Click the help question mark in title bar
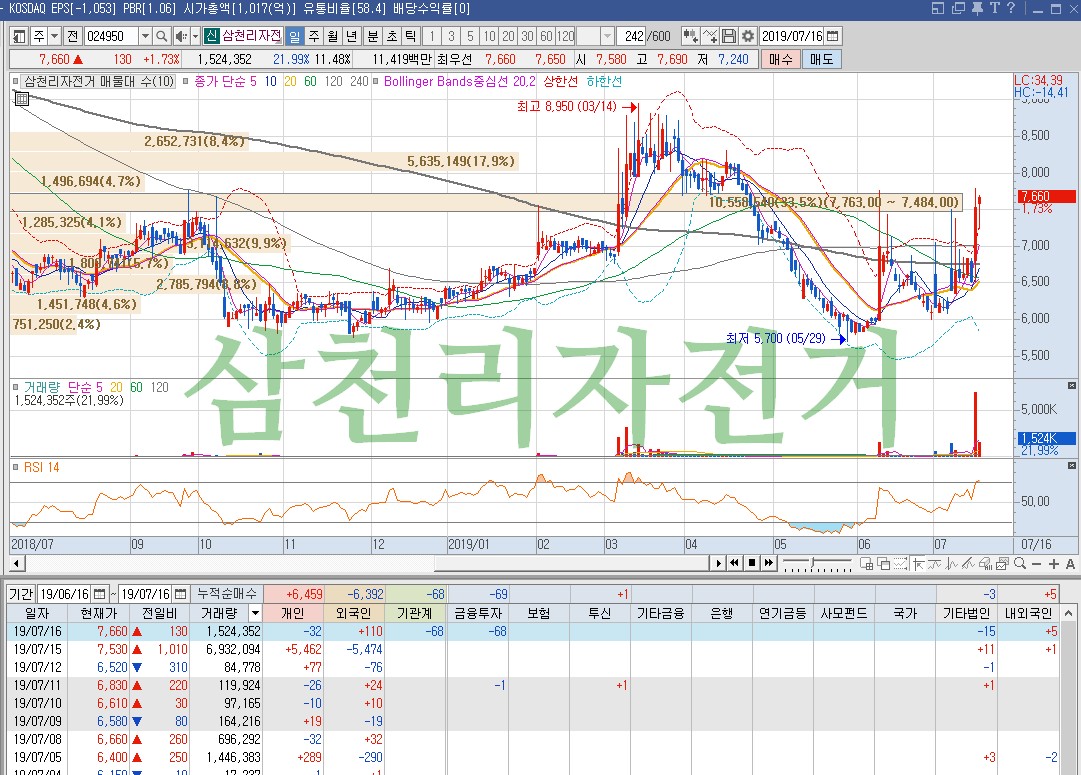The image size is (1081, 775). pyautogui.click(x=1011, y=8)
